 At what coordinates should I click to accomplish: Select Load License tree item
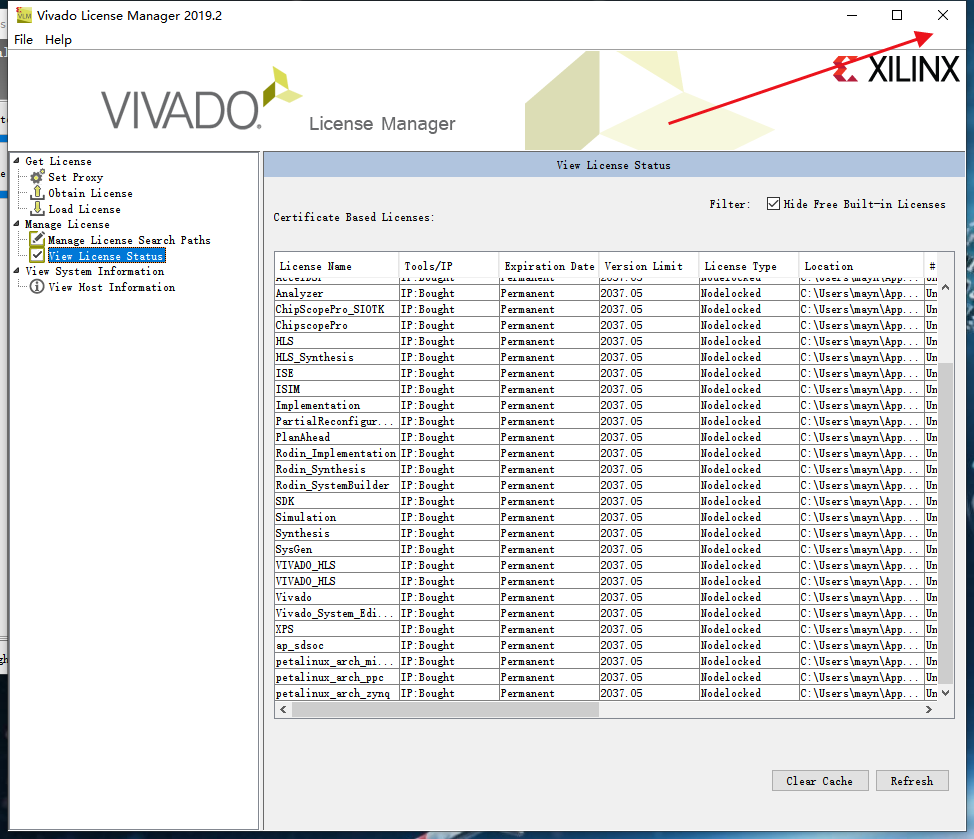pos(84,209)
